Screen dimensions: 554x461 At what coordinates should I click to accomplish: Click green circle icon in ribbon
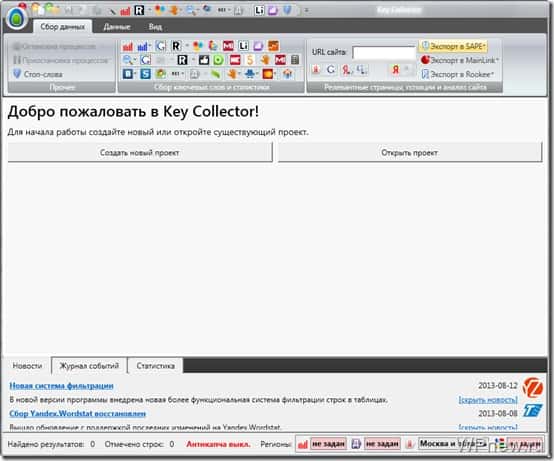(218, 60)
